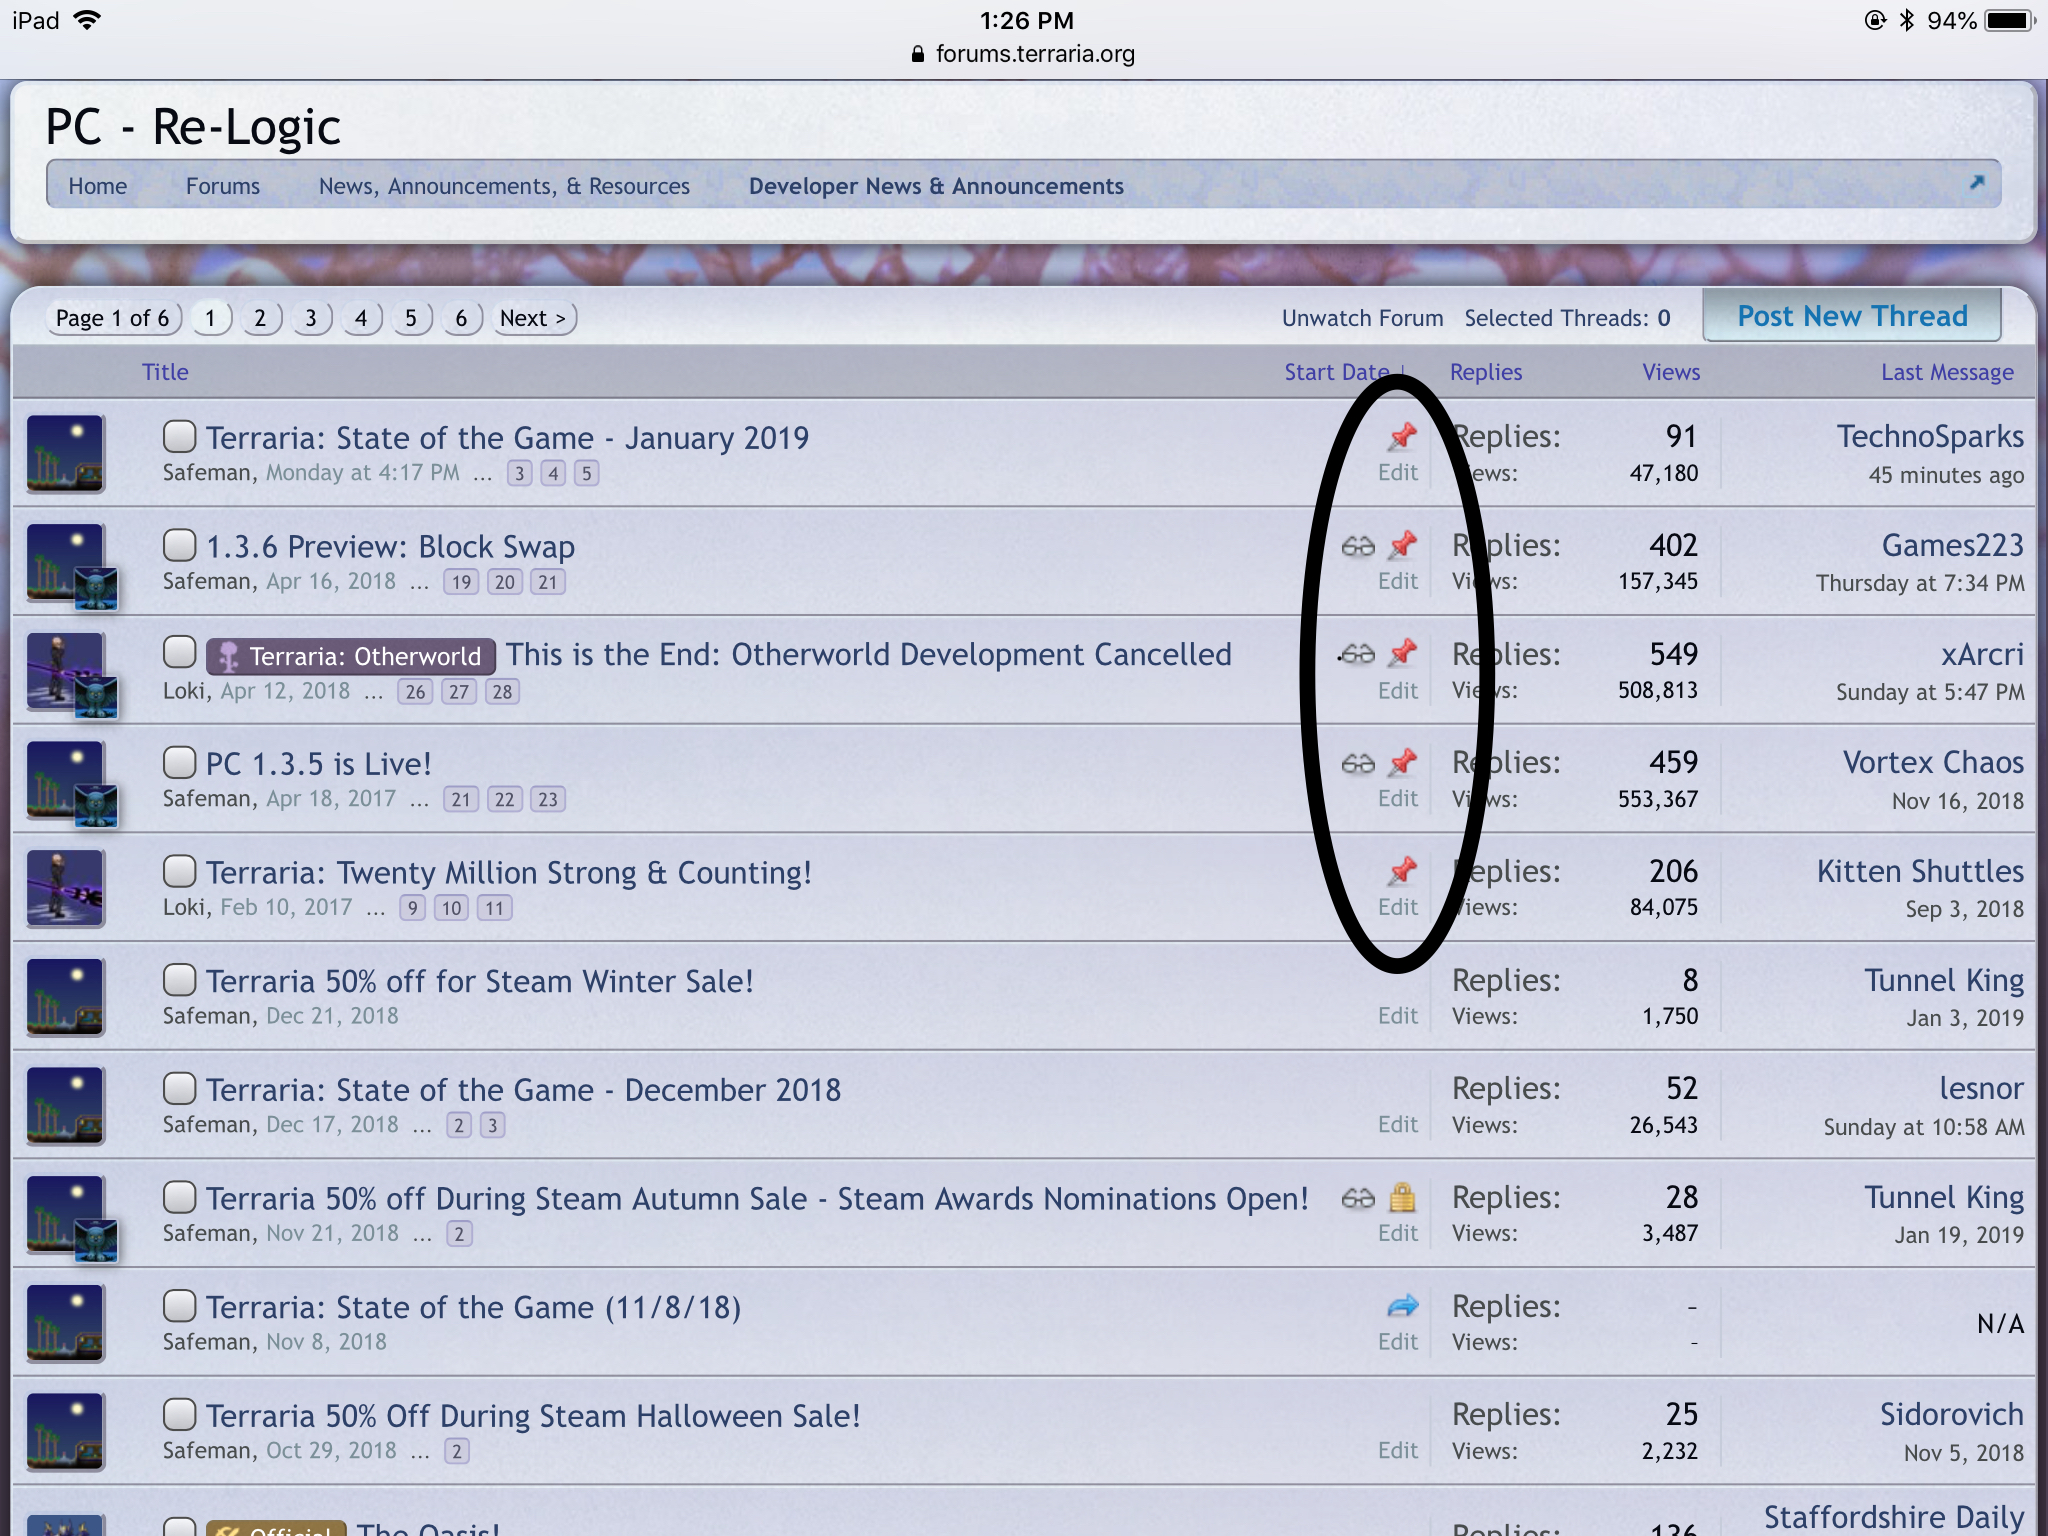Sort threads by Start Date column

click(1343, 372)
